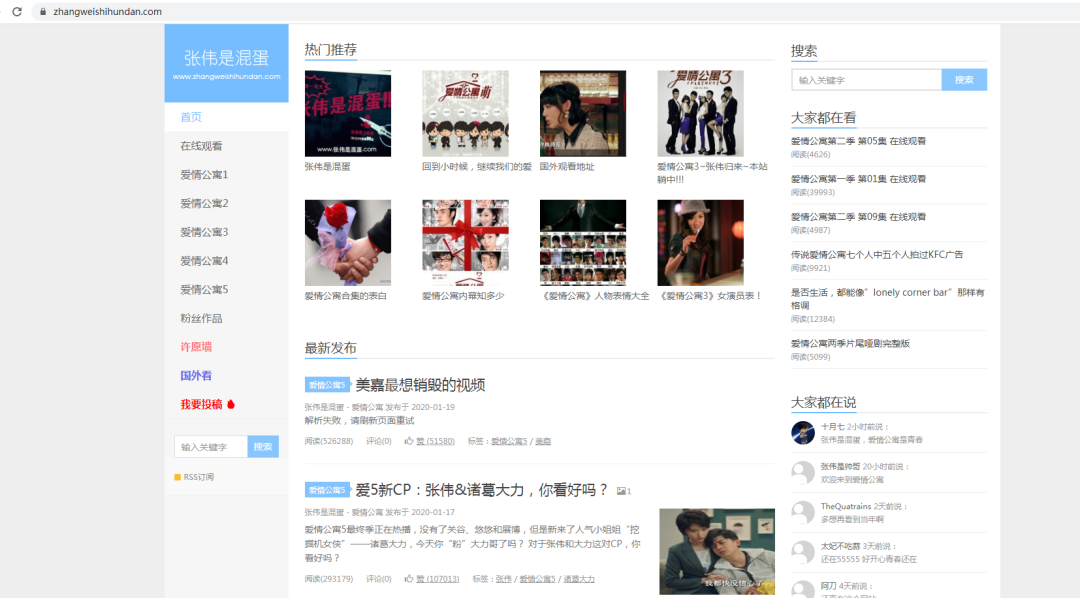Open TheQuatrains commenter avatar
This screenshot has width=1080, height=598.
[x=802, y=513]
